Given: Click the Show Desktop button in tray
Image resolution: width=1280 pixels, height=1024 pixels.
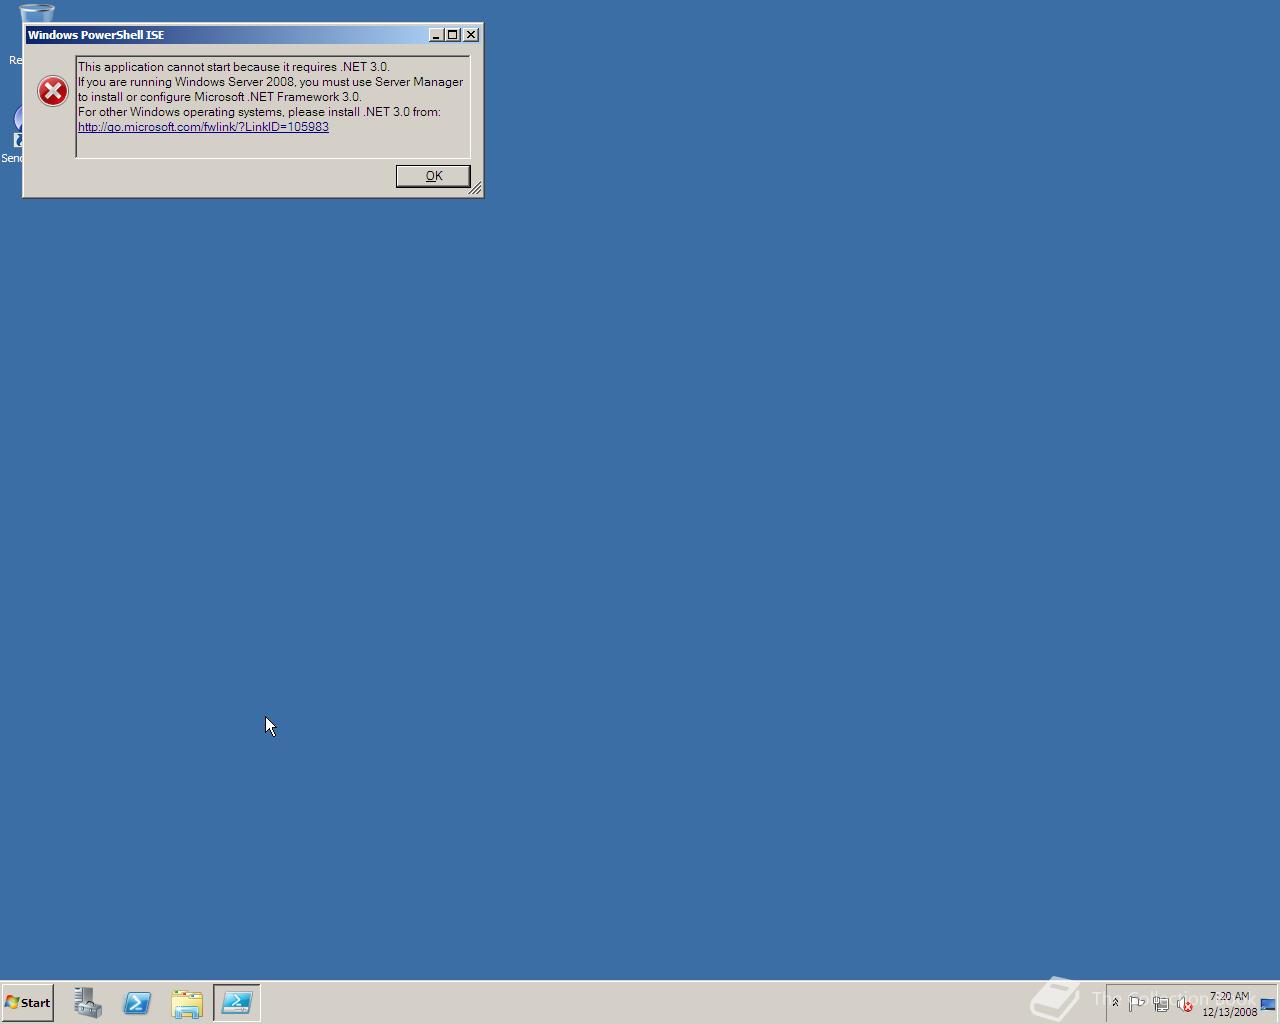Looking at the screenshot, I should click(1268, 1004).
